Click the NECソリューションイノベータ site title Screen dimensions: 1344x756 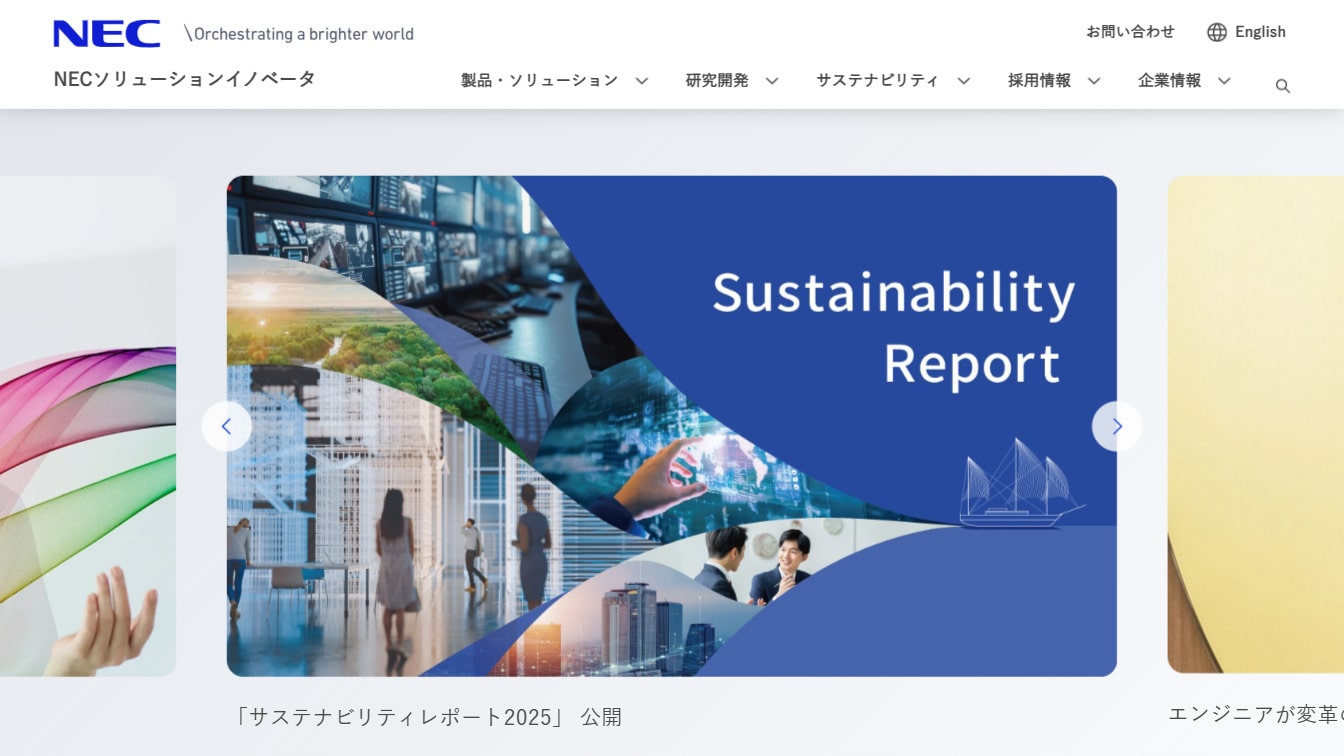tap(185, 78)
